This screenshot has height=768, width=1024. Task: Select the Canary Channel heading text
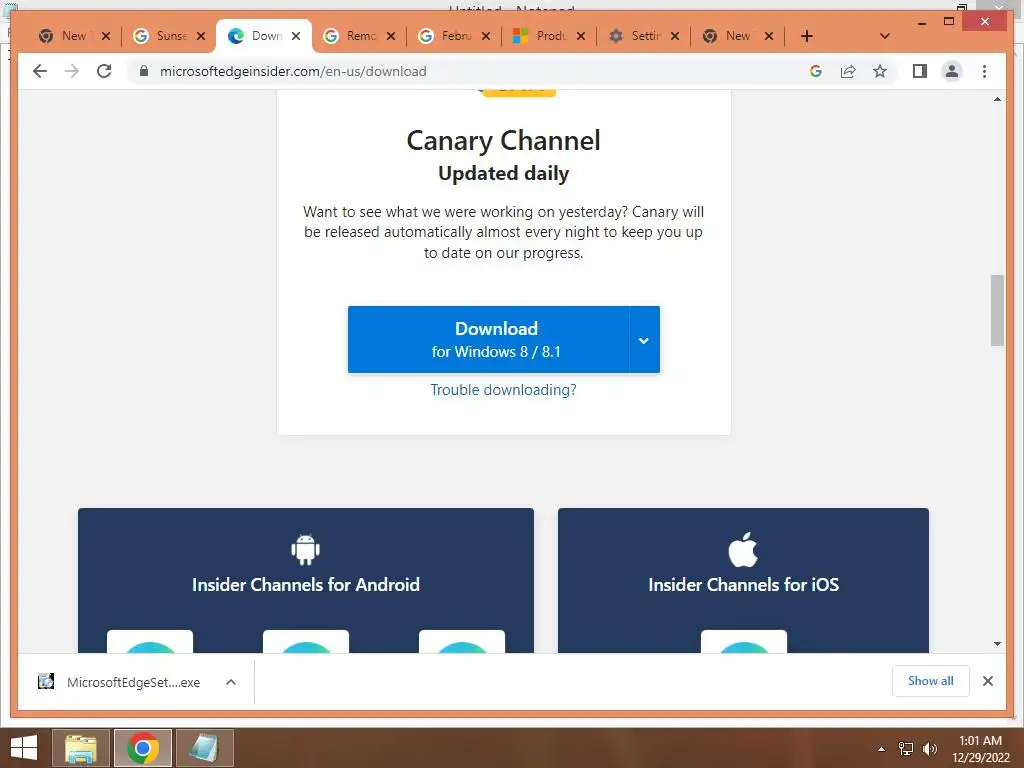(503, 140)
